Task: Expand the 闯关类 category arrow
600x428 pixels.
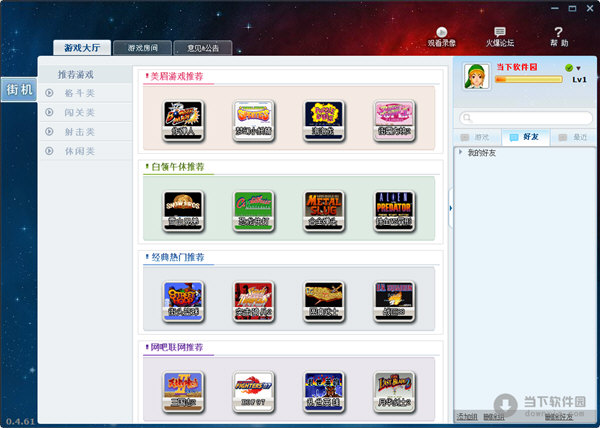Action: pos(49,112)
